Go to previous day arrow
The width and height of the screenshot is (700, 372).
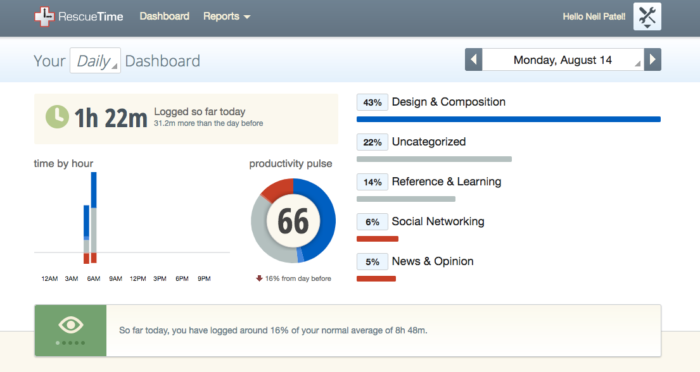pos(474,59)
